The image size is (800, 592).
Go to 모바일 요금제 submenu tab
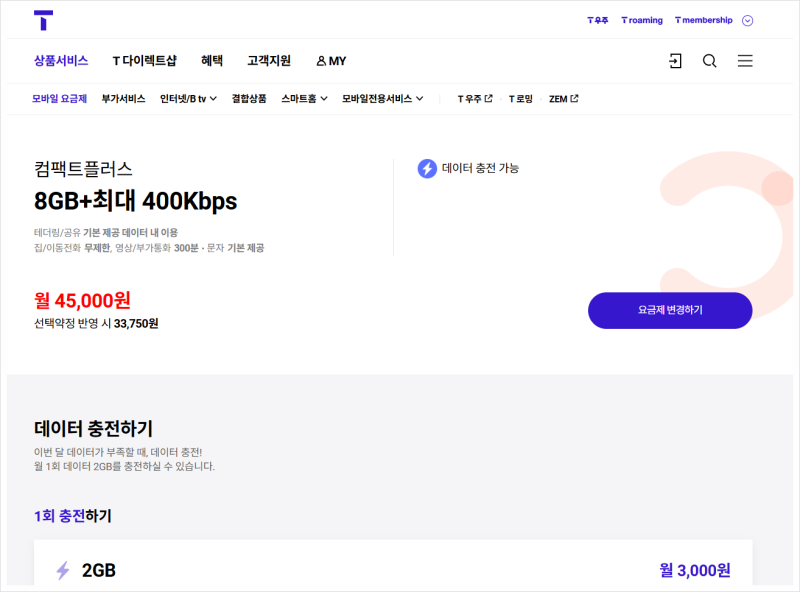click(x=59, y=99)
